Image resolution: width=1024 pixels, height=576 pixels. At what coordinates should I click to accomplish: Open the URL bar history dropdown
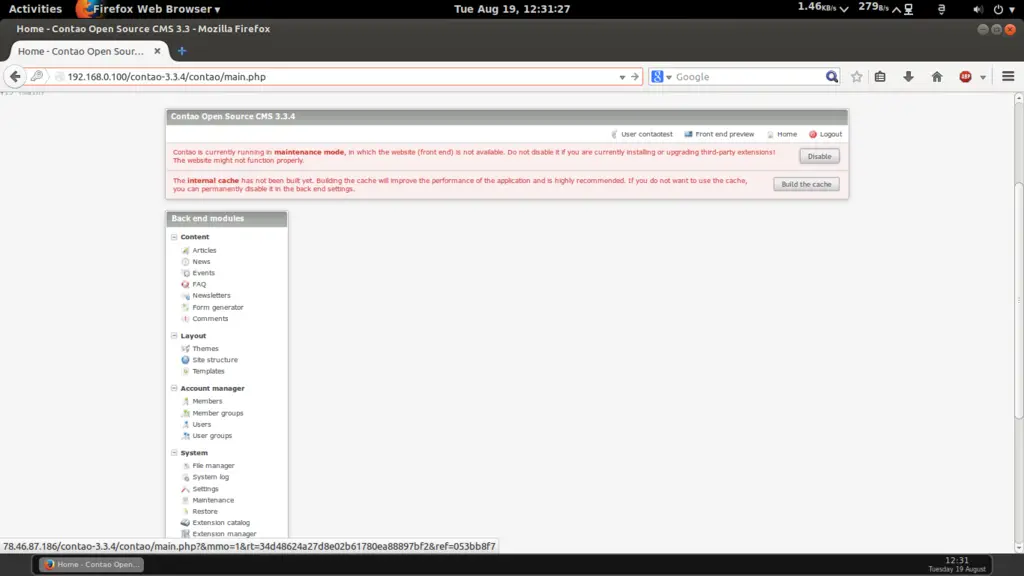(x=622, y=77)
